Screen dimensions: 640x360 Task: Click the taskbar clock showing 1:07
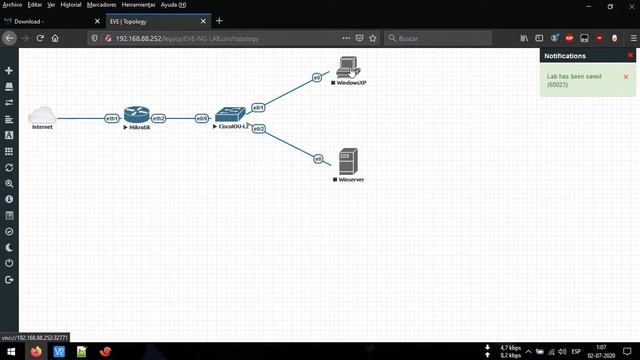pyautogui.click(x=601, y=351)
